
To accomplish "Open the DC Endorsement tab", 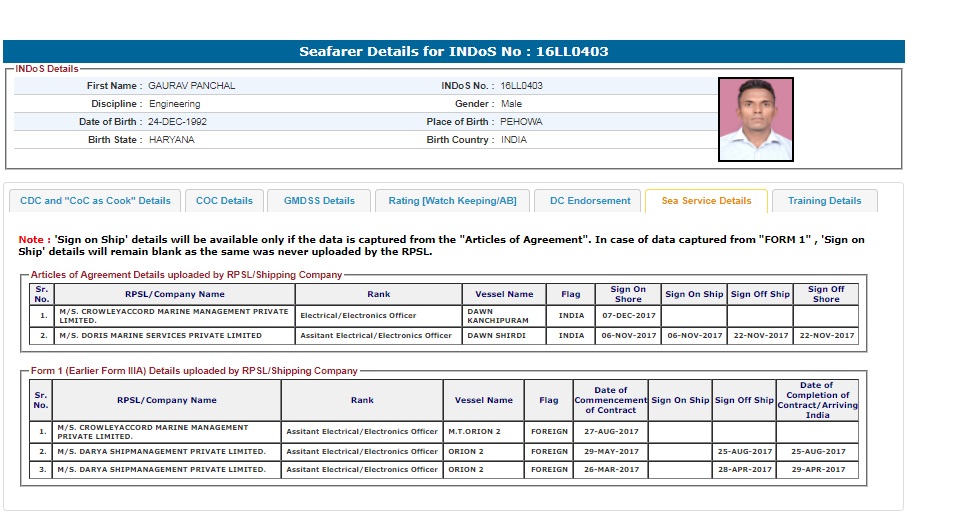I will (590, 201).
